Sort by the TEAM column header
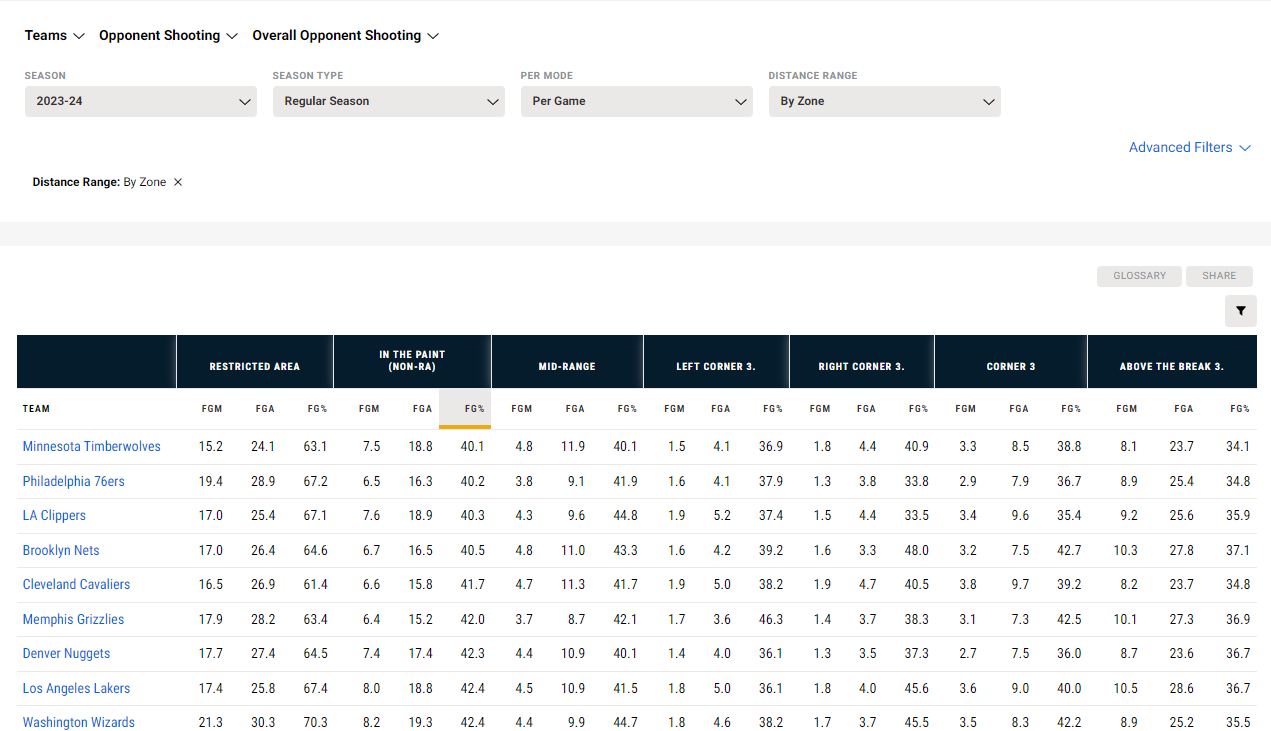Screen dimensions: 1271x731 coord(36,409)
